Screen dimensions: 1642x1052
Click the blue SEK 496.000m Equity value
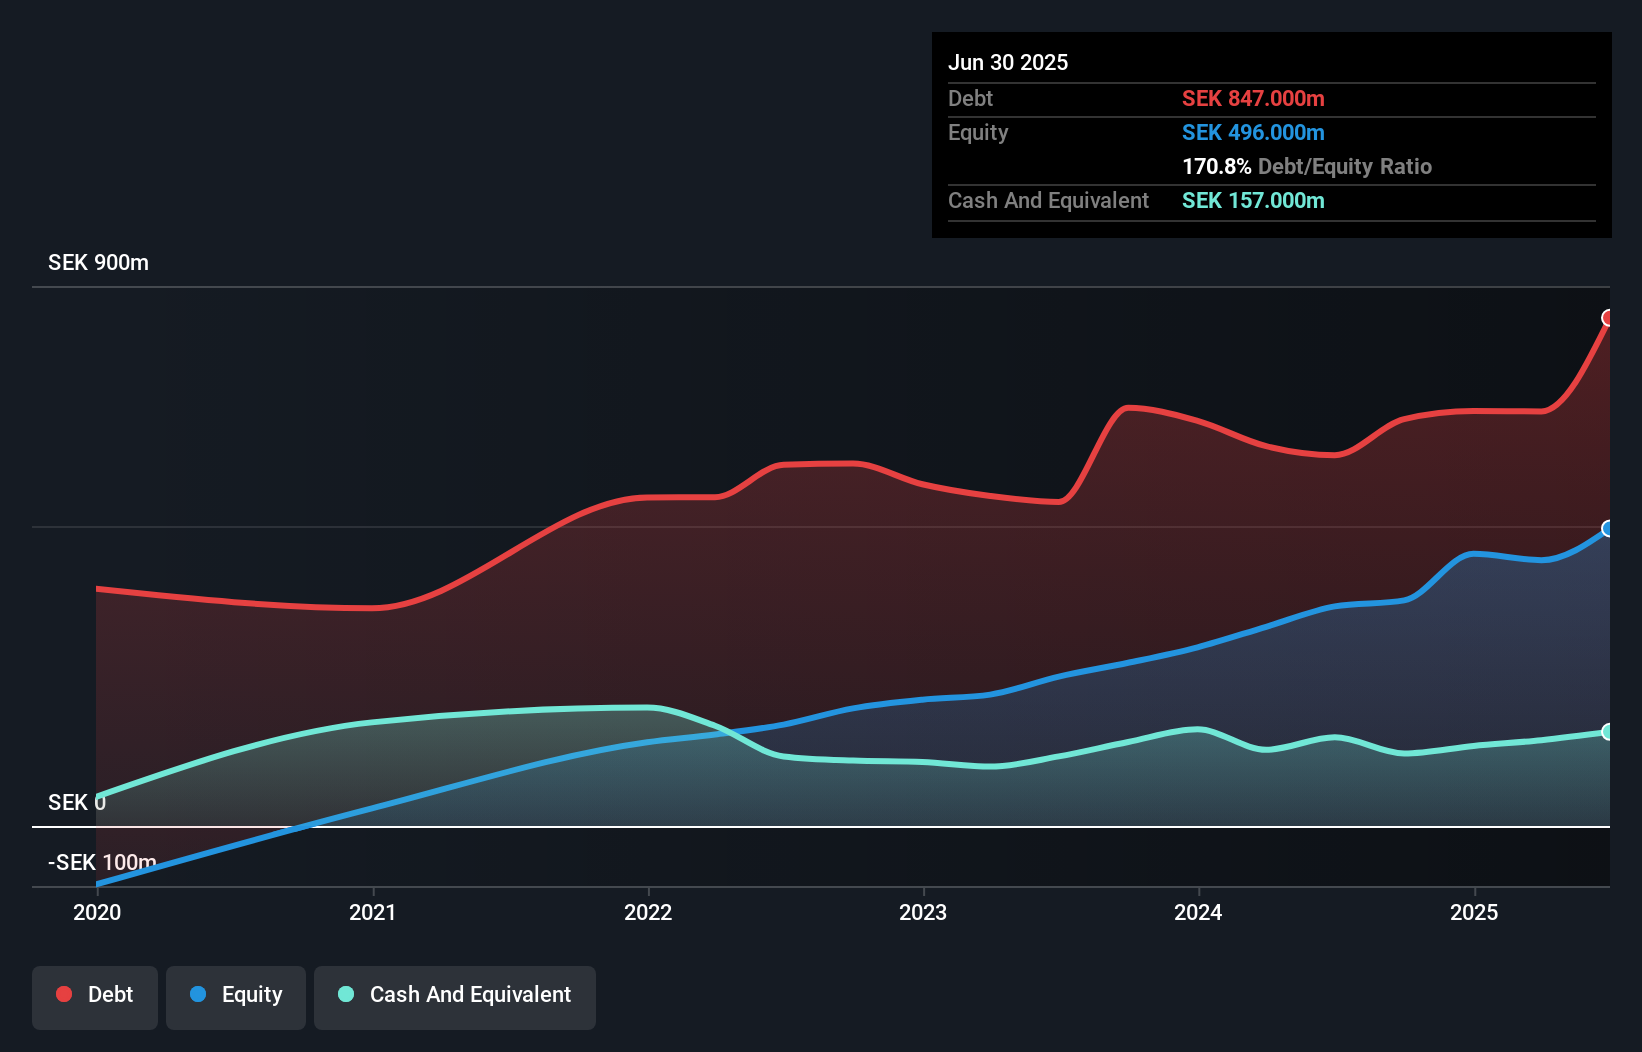point(1253,132)
